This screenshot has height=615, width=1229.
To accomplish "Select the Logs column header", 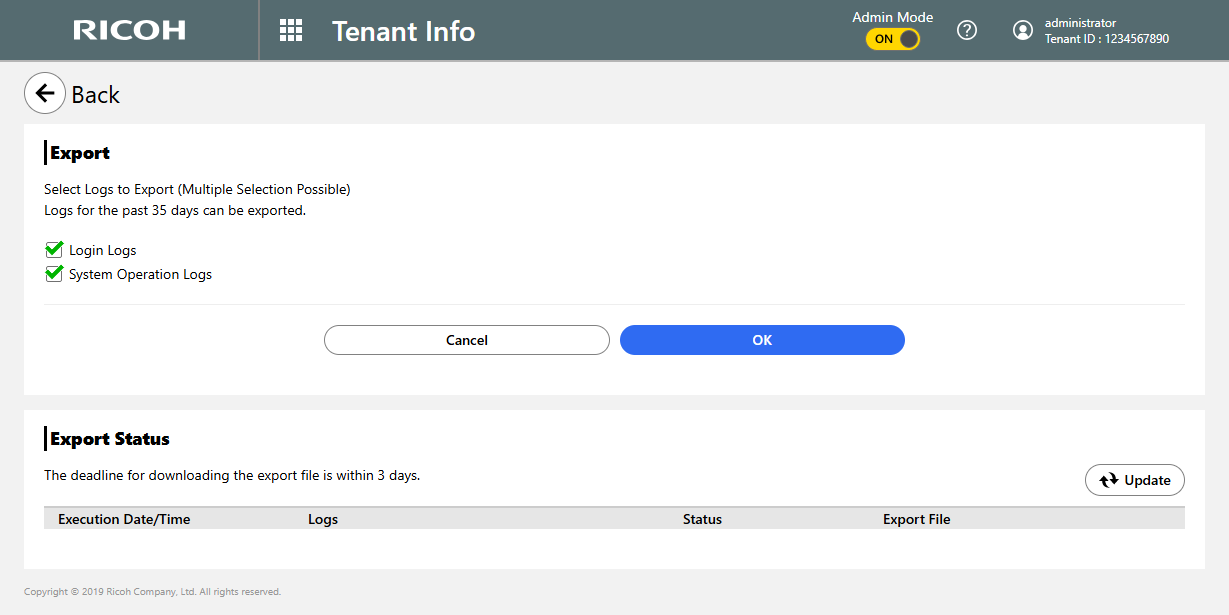I will (322, 519).
